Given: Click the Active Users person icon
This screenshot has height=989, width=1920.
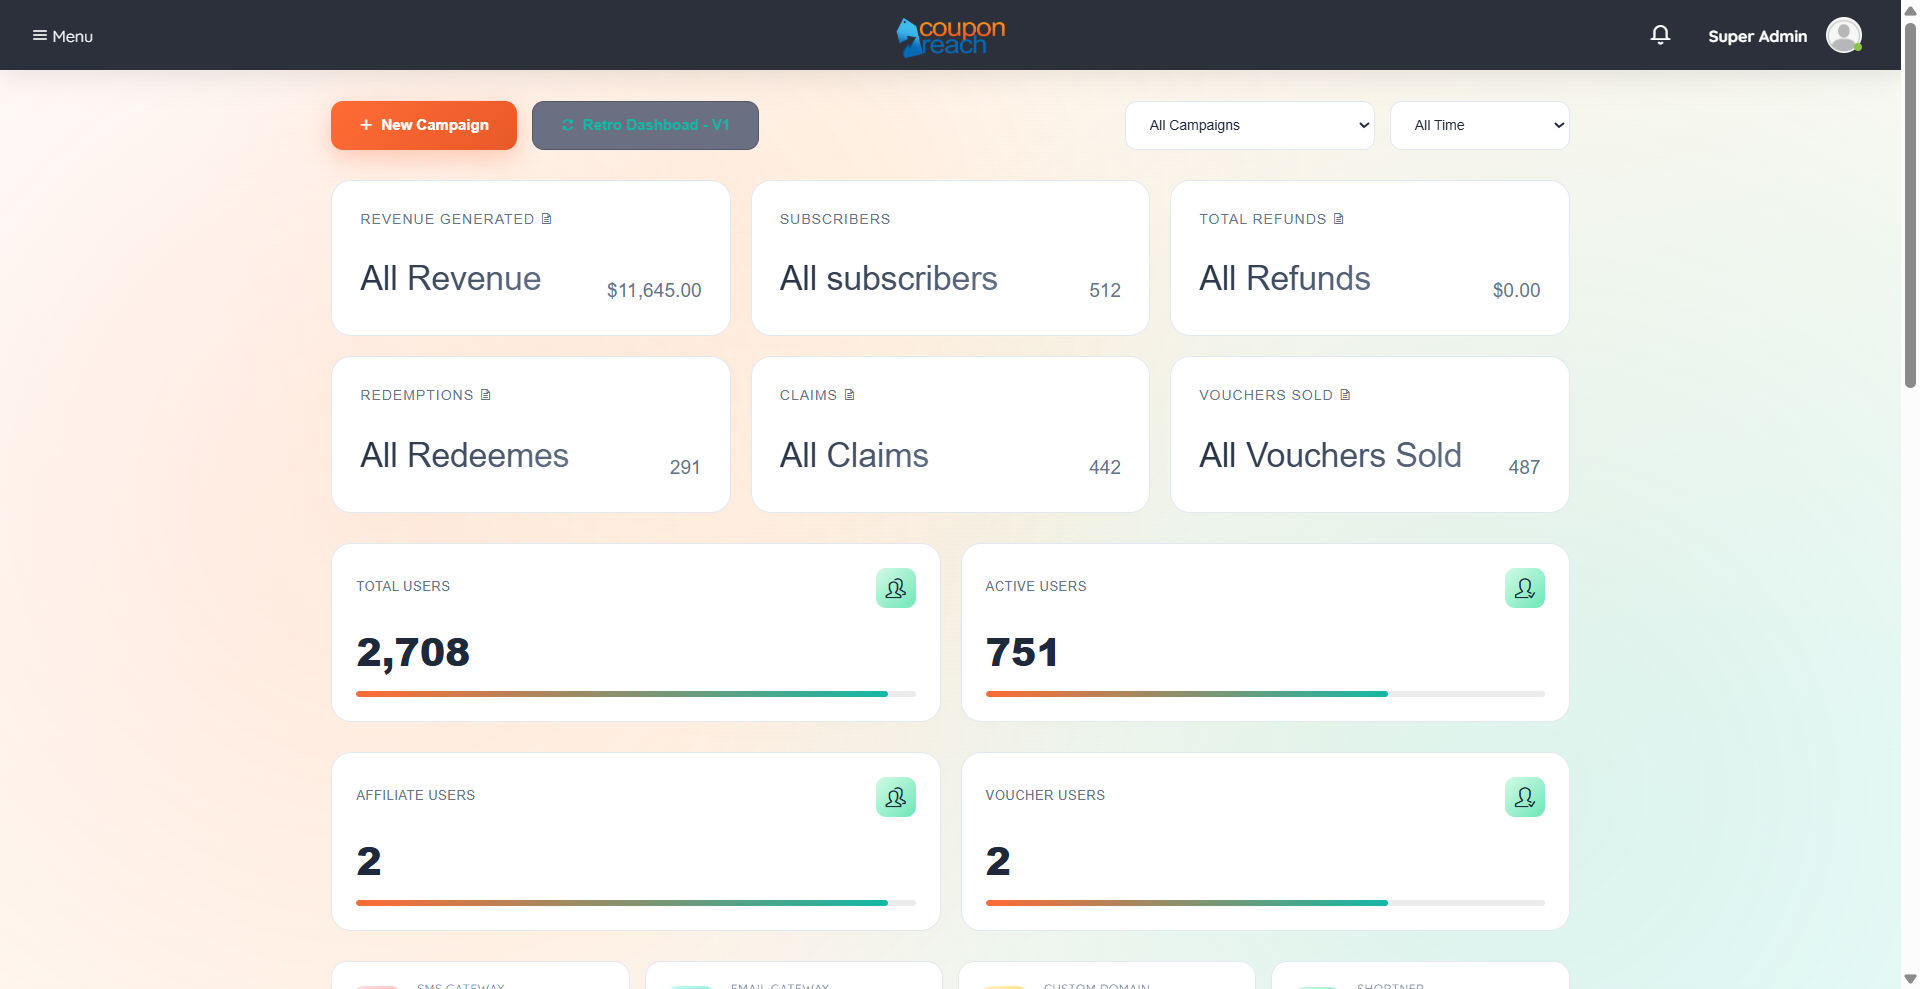Looking at the screenshot, I should pos(1524,588).
